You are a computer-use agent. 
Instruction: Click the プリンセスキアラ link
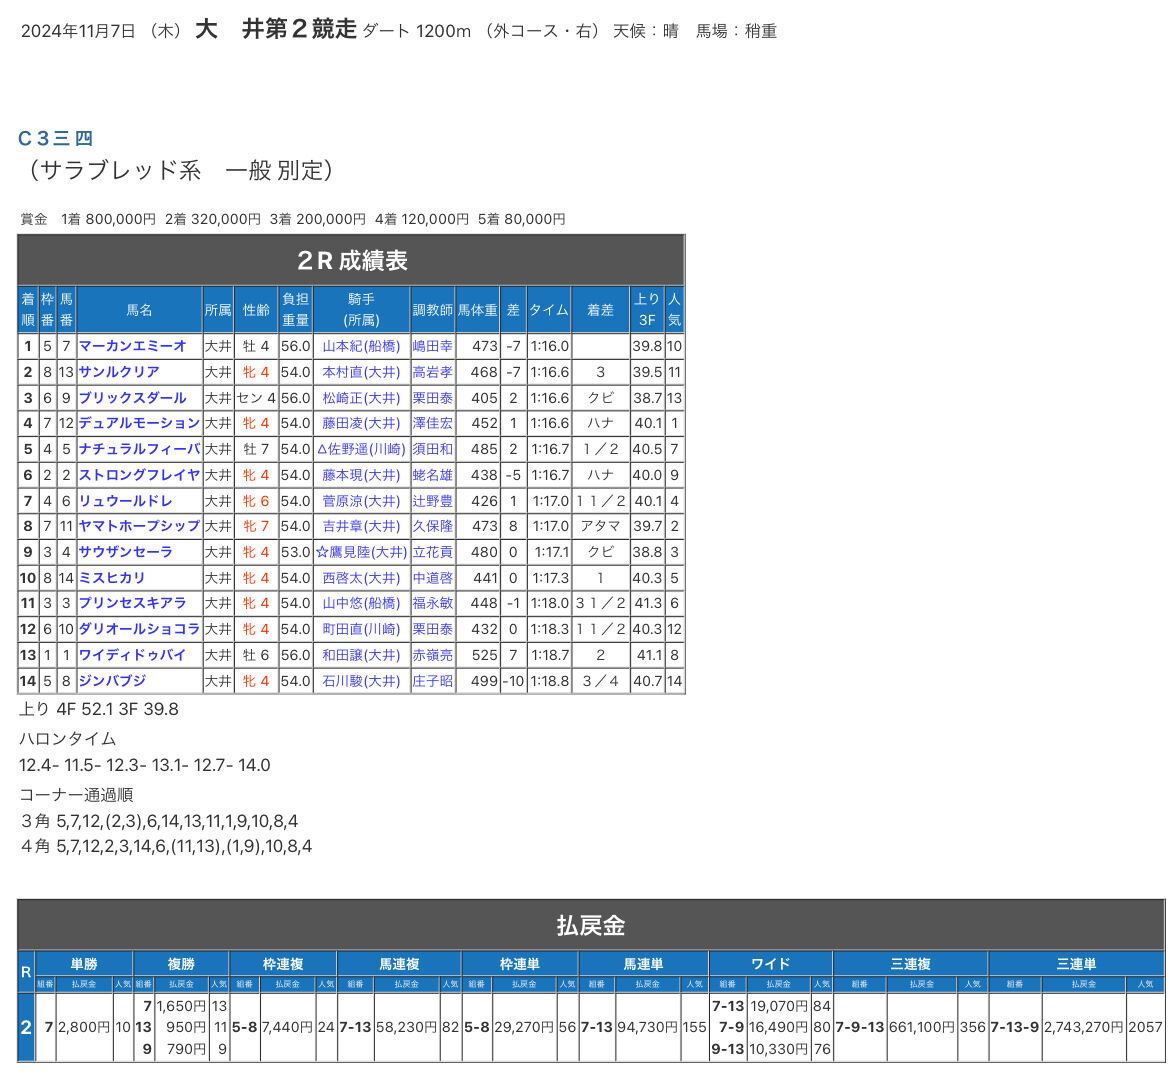[132, 603]
